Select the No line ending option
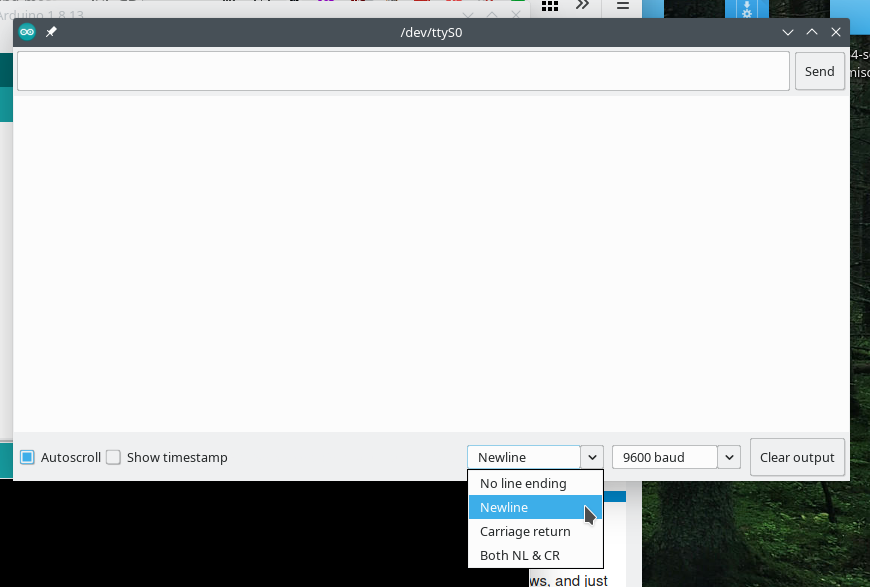Screen dimensions: 870x587 tap(535, 483)
